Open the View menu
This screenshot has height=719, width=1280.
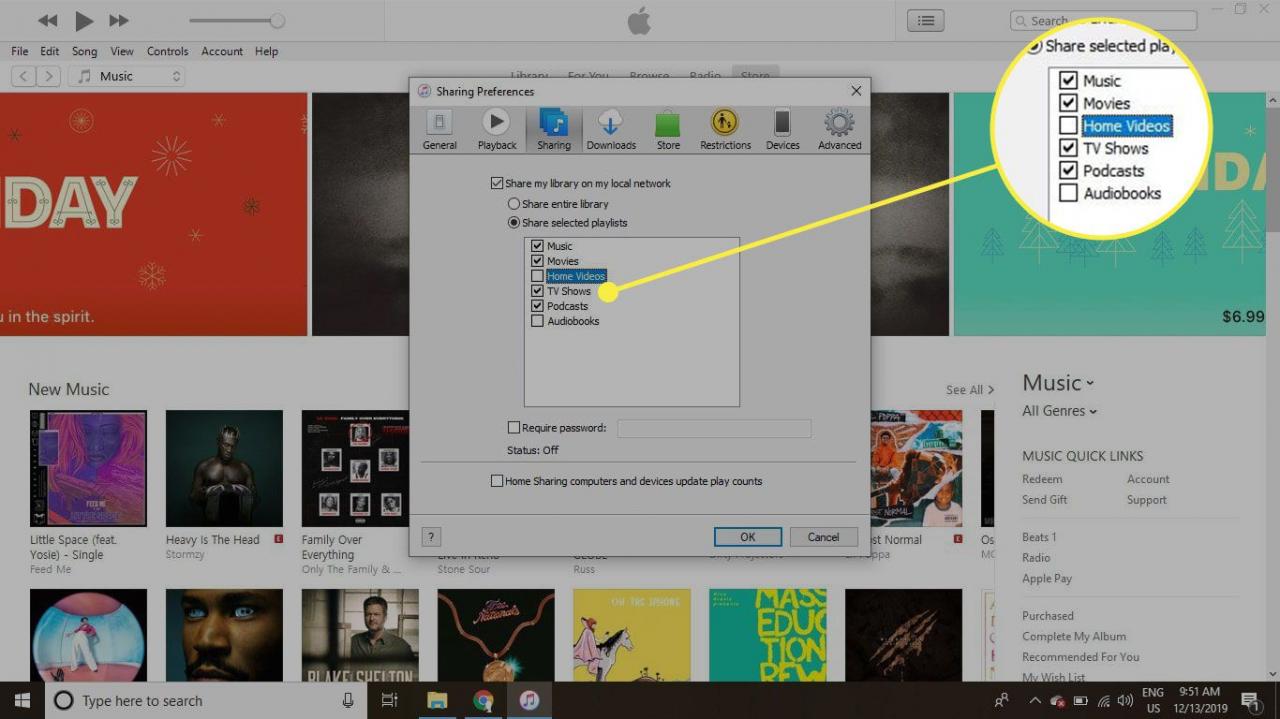pyautogui.click(x=122, y=51)
